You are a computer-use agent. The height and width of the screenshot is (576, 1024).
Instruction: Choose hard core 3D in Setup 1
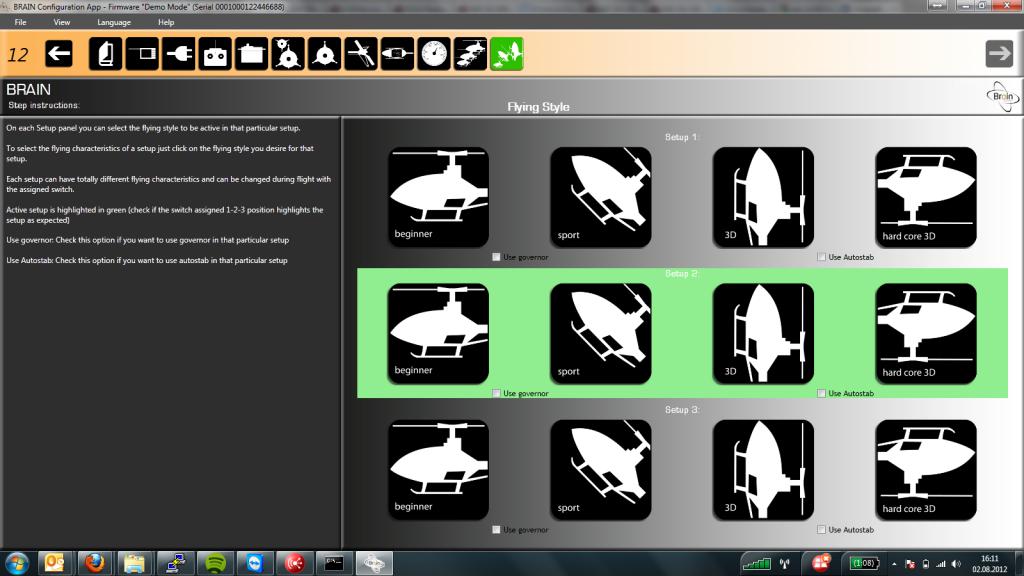(x=925, y=197)
